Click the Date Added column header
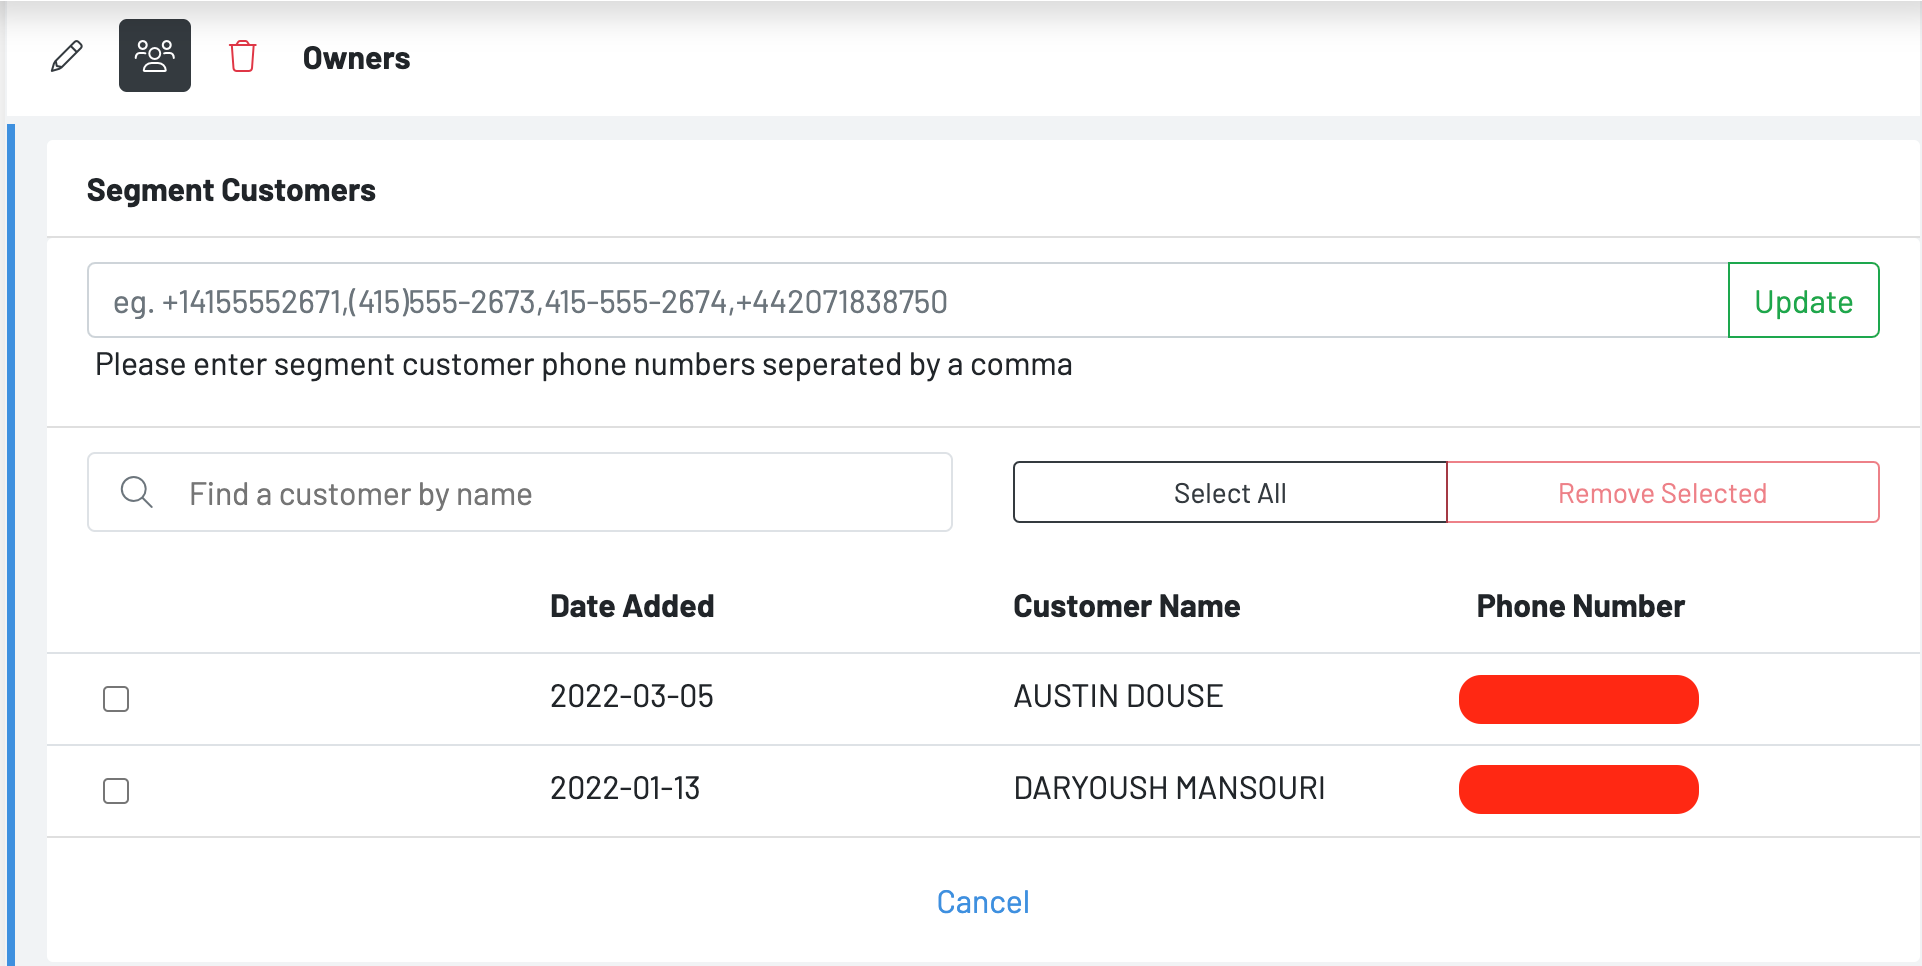This screenshot has height=966, width=1922. click(632, 606)
